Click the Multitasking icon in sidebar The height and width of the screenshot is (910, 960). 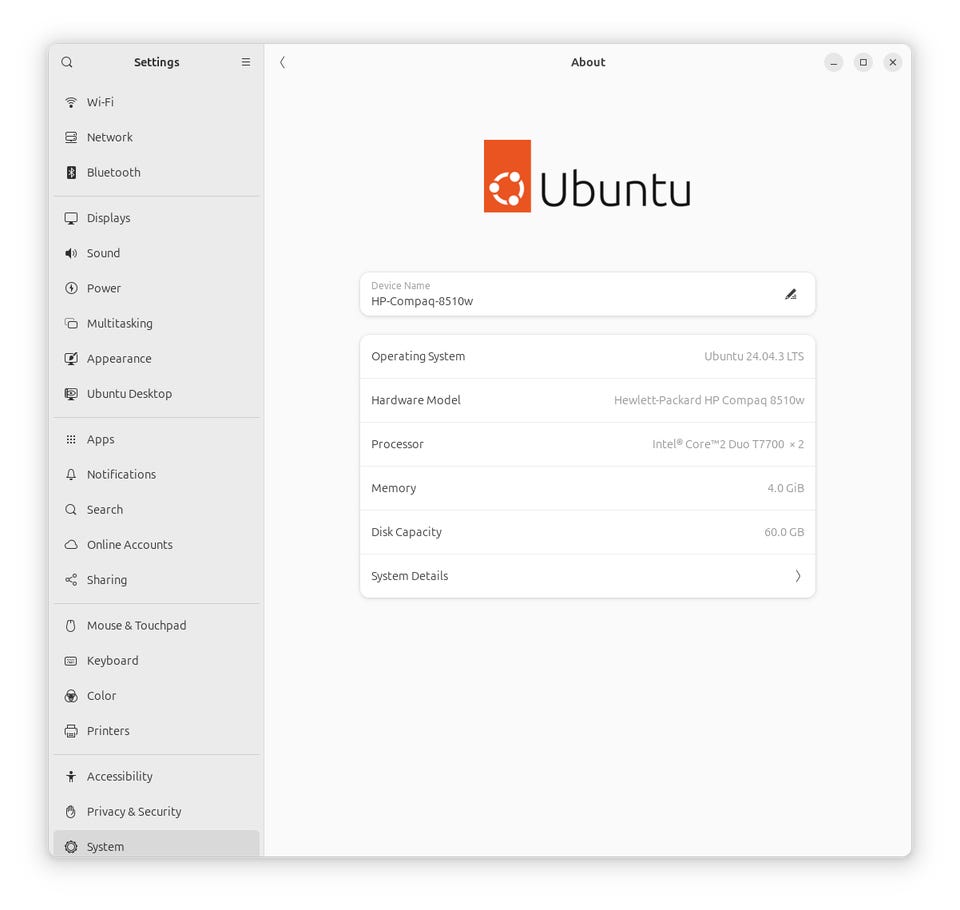71,323
